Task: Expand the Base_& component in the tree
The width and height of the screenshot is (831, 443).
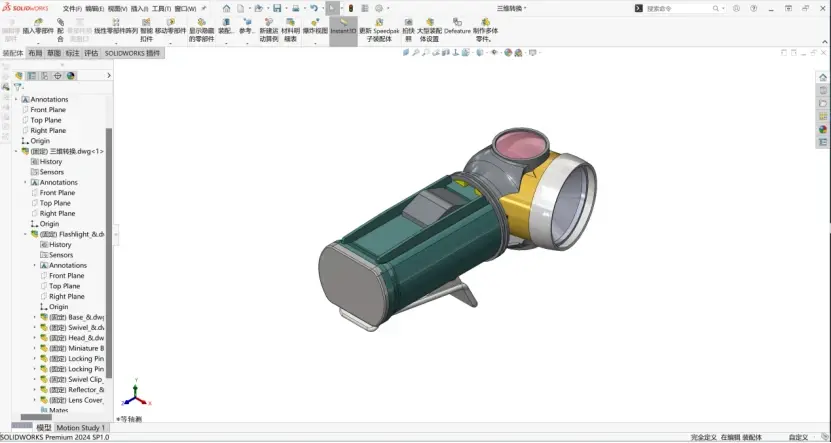Action: click(x=35, y=317)
